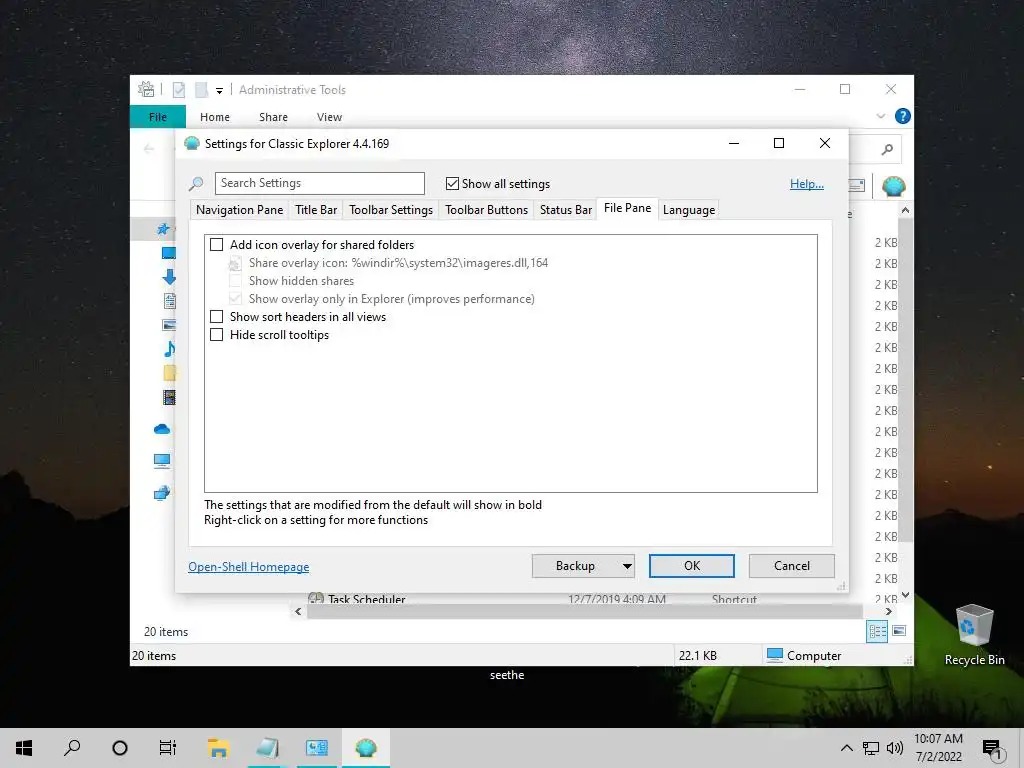The width and height of the screenshot is (1024, 768).
Task: Click the Classic Explorer shell icon in the title bar
Action: 191,144
